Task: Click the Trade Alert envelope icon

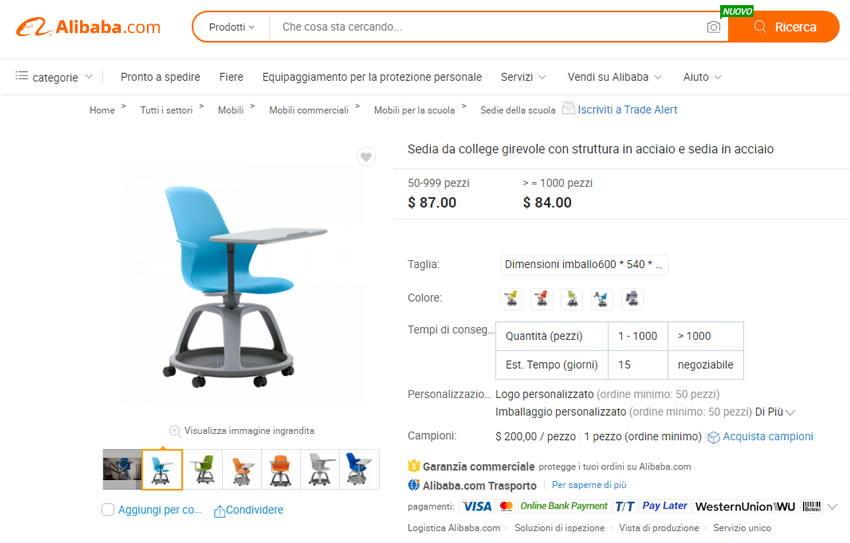Action: coord(568,108)
